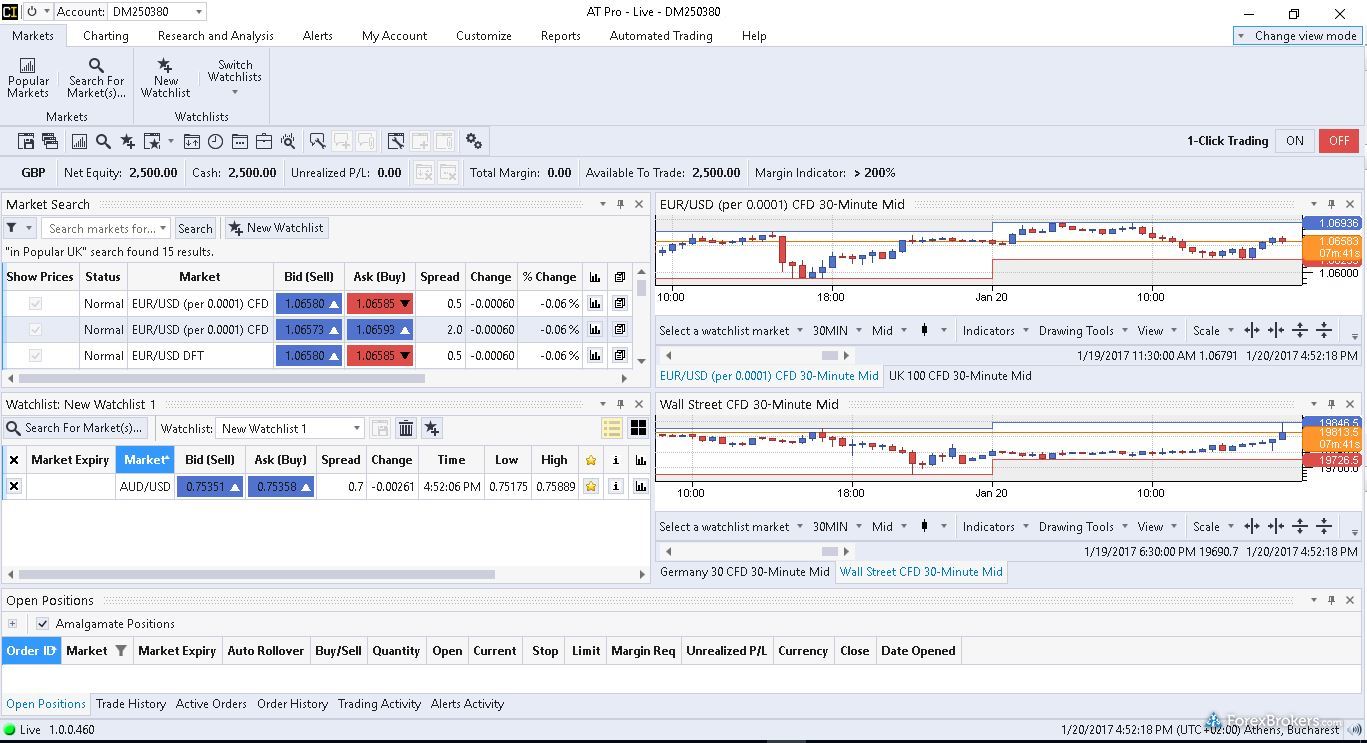This screenshot has width=1367, height=743.
Task: Click the AUD/USD Bid price 0.75351
Action: click(x=210, y=486)
